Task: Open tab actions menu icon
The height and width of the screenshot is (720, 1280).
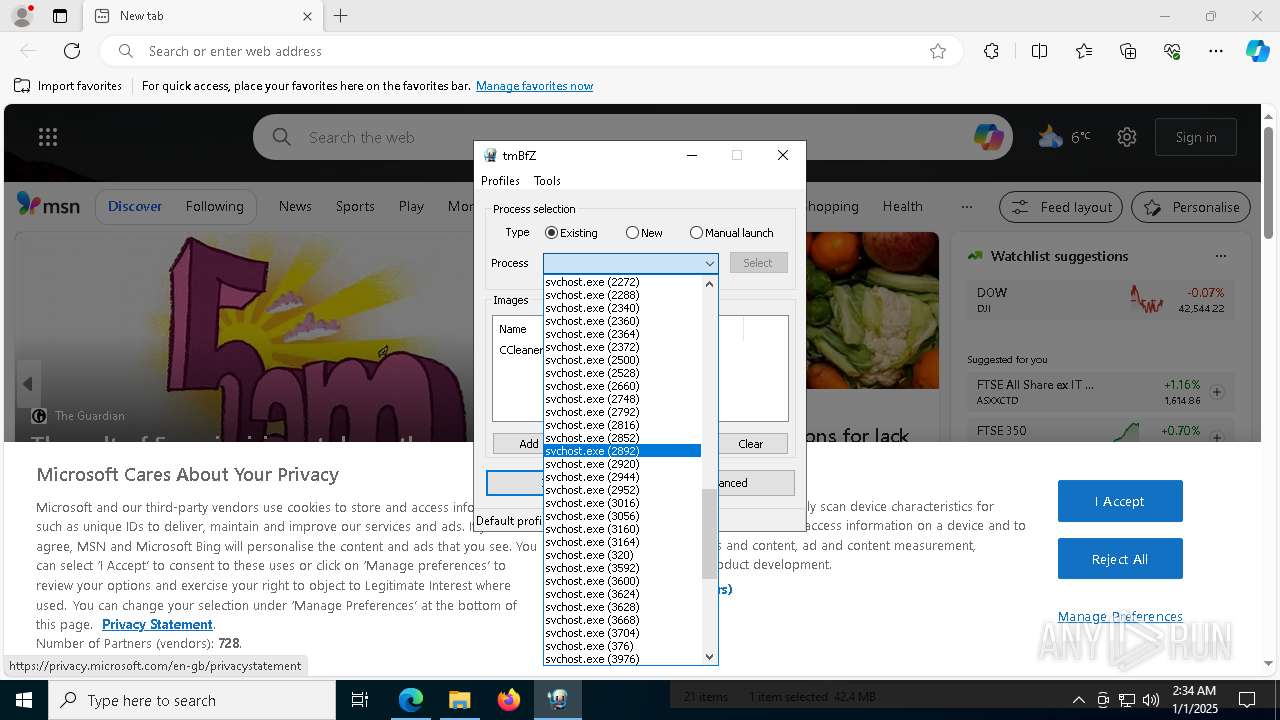Action: click(60, 16)
